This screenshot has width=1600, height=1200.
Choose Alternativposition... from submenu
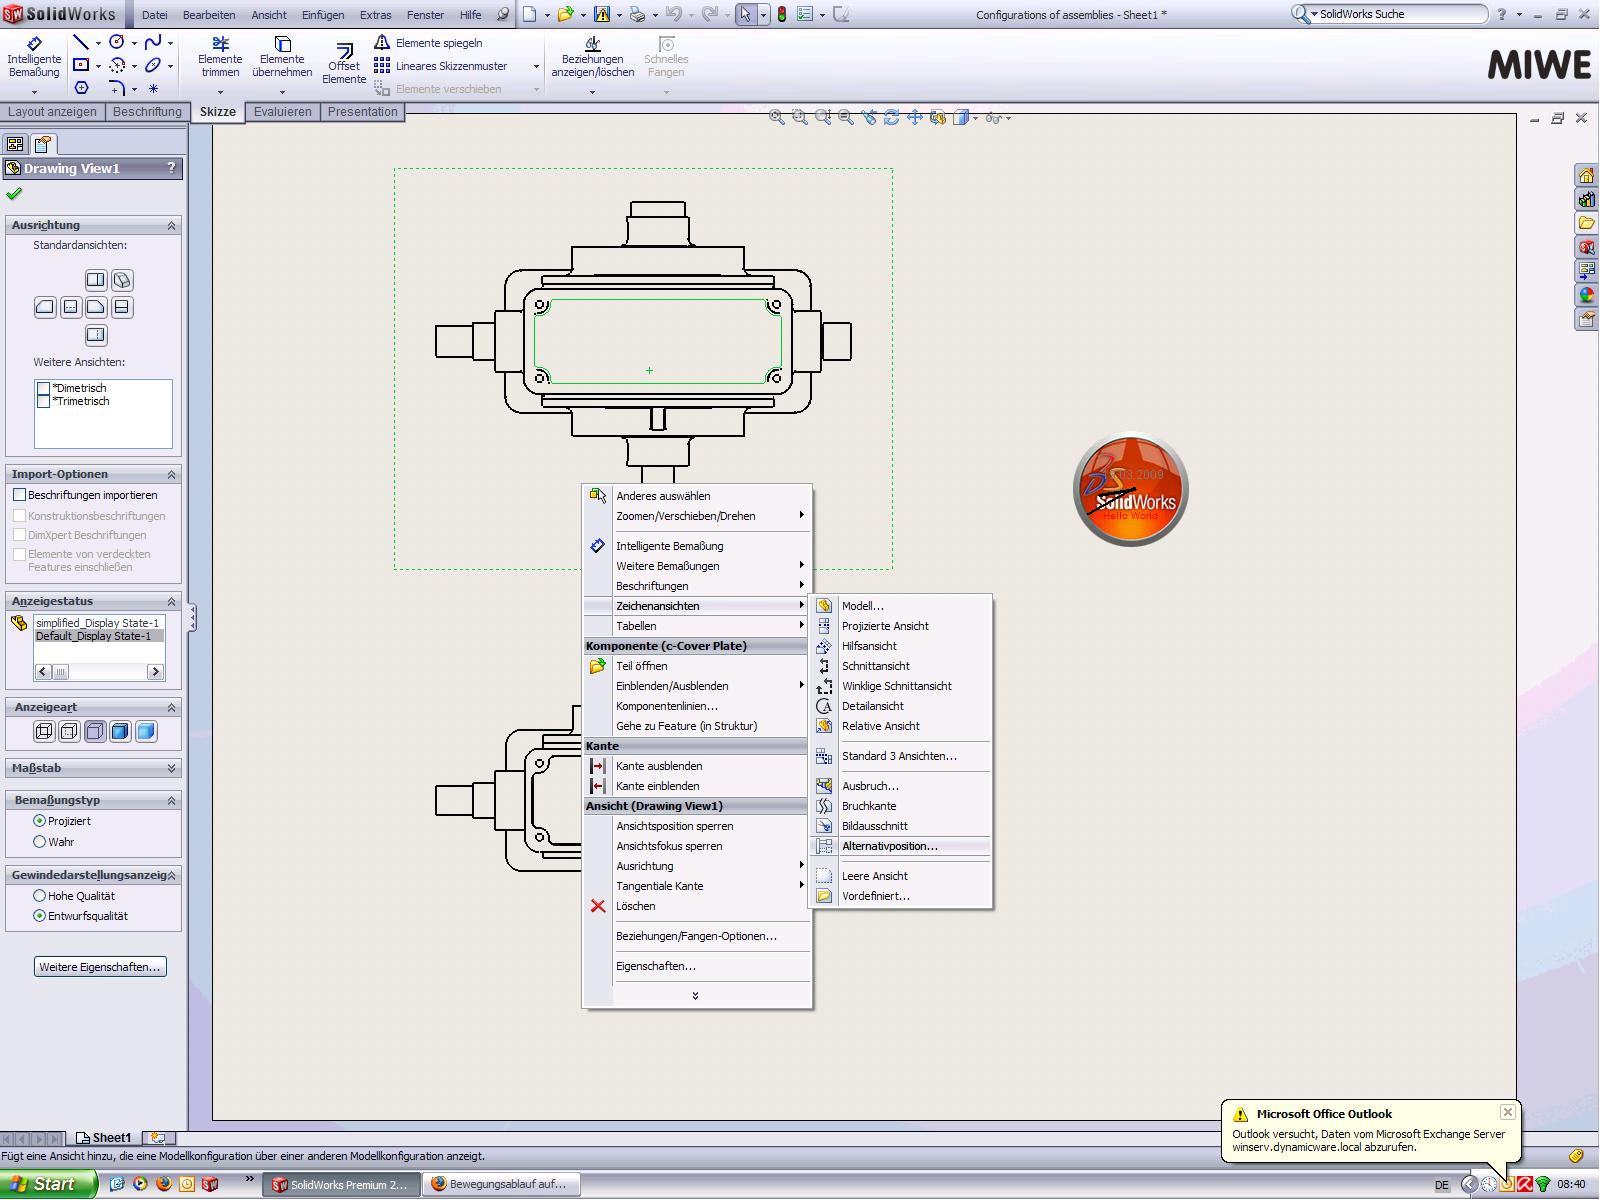[889, 846]
